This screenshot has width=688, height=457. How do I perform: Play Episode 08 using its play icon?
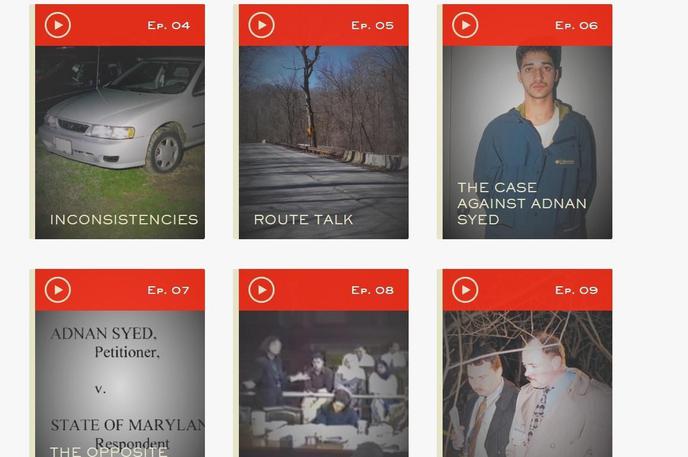point(262,290)
